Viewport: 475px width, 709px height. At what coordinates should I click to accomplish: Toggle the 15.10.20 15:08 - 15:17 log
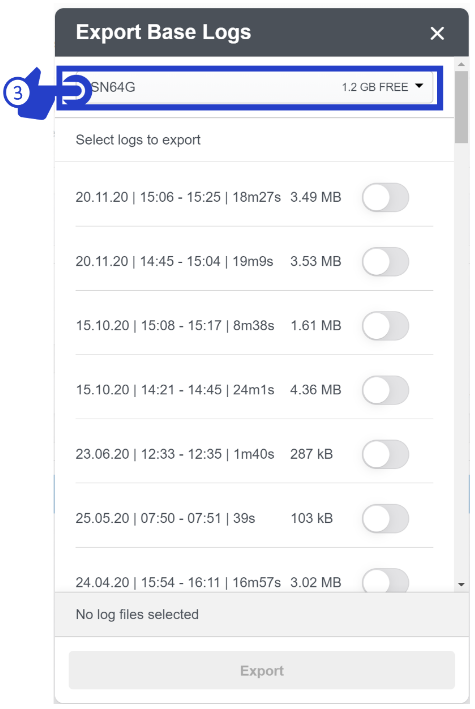click(x=385, y=326)
